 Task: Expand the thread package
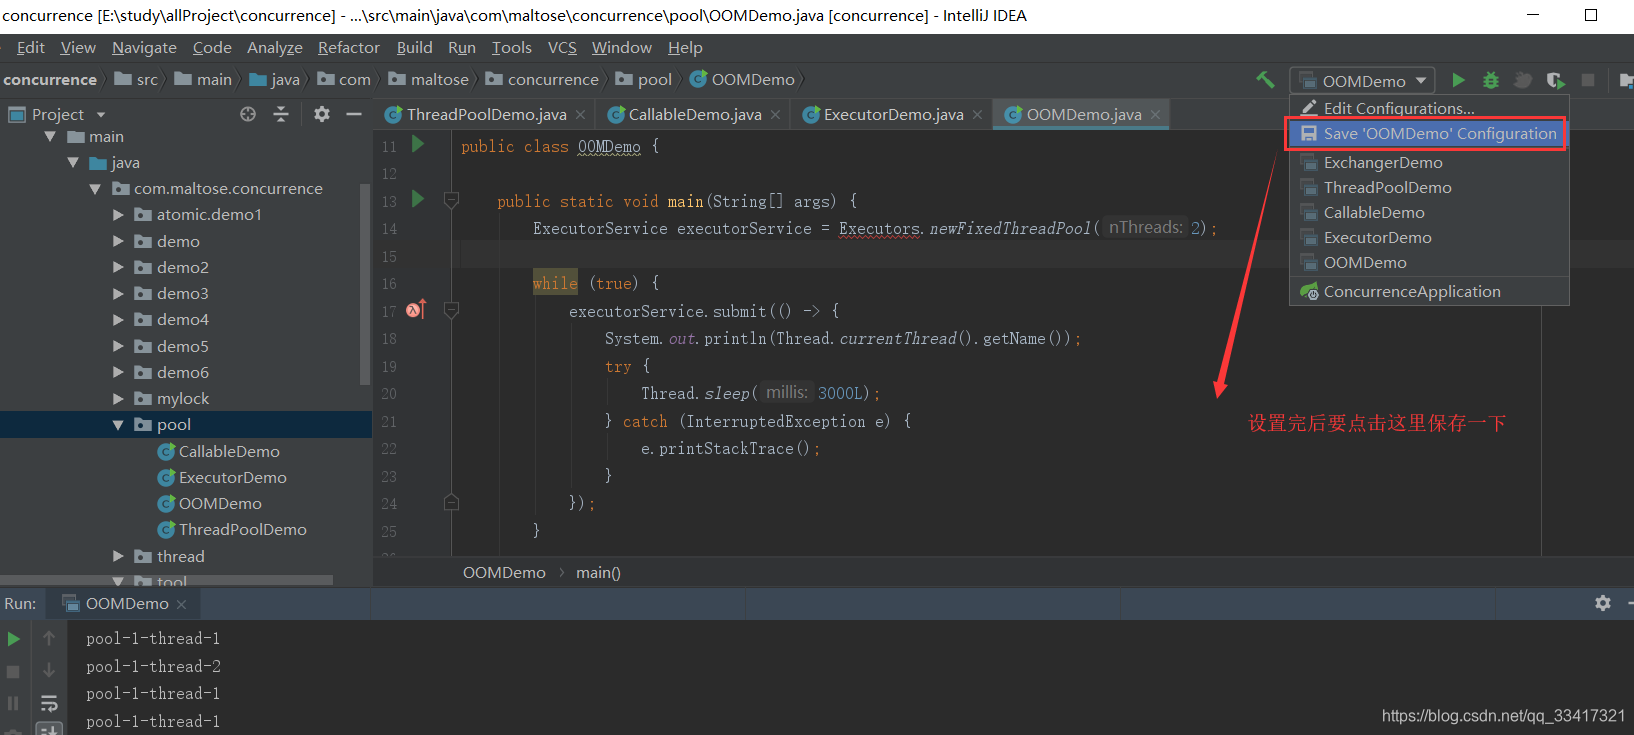pyautogui.click(x=118, y=556)
